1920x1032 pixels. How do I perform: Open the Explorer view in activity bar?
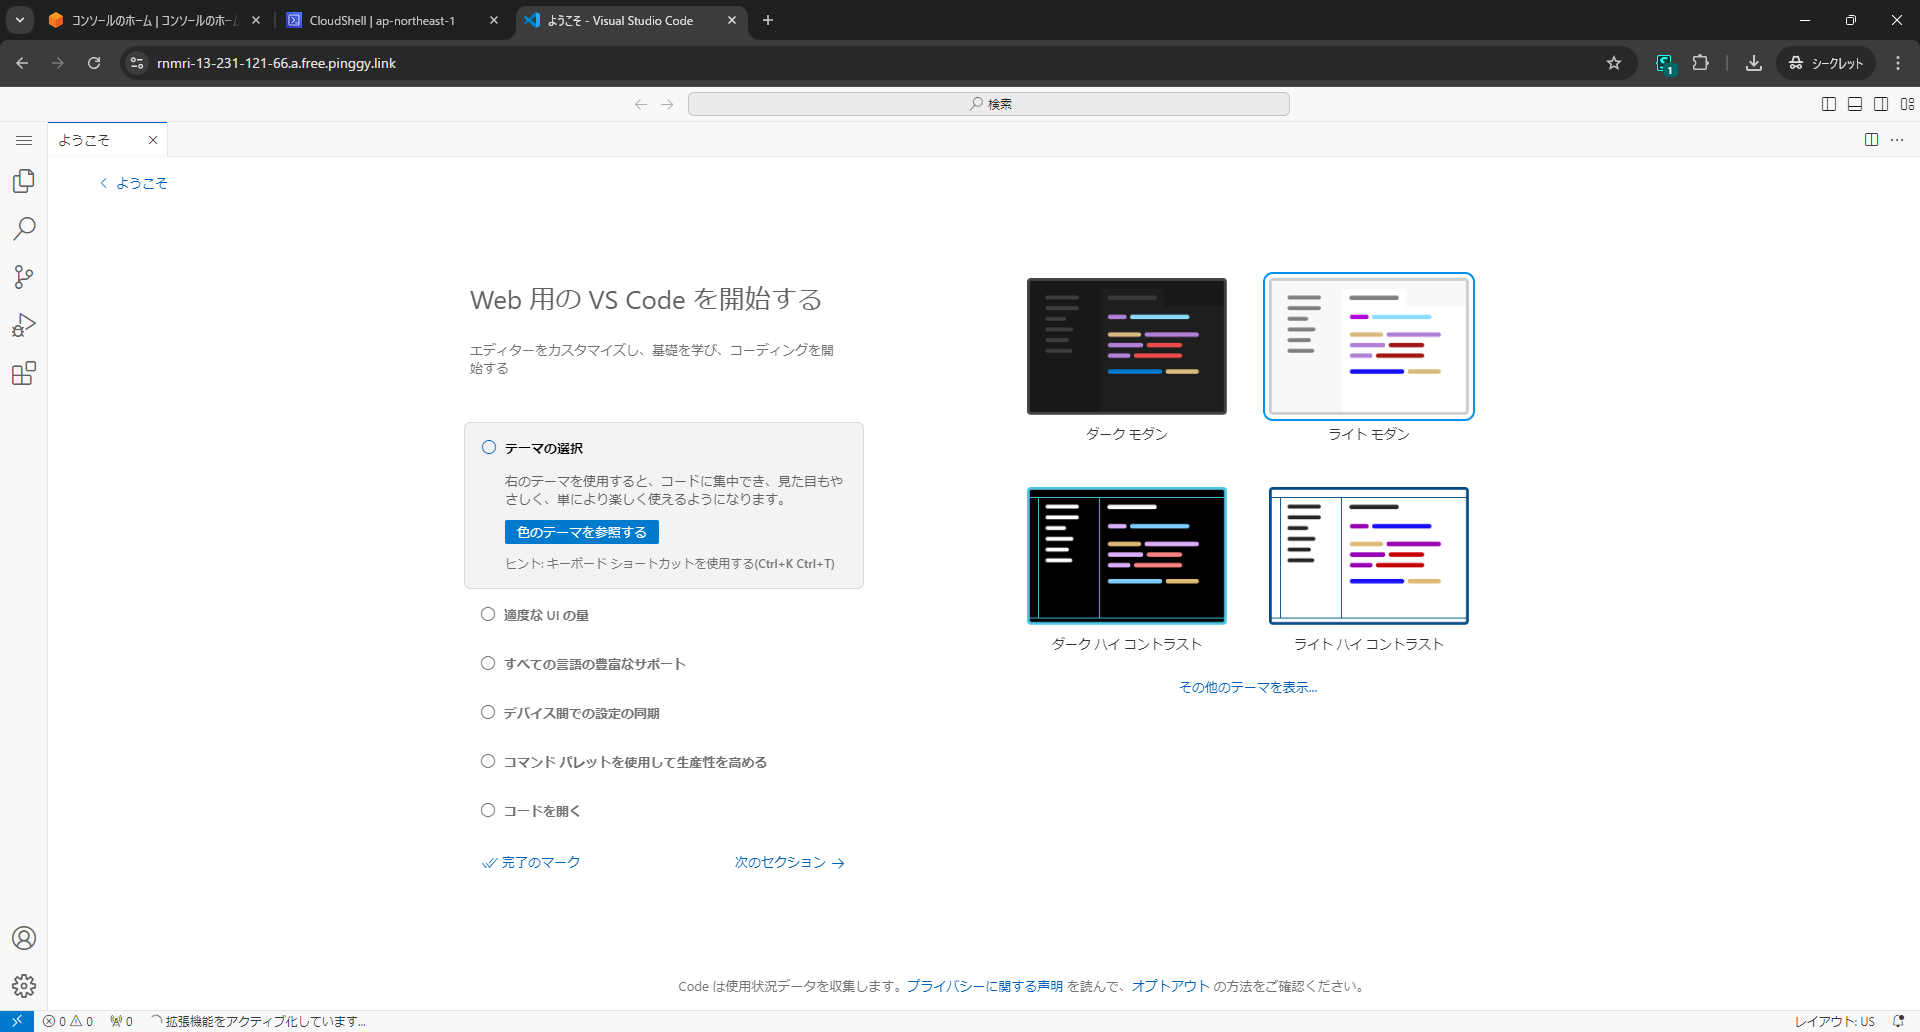(x=24, y=181)
